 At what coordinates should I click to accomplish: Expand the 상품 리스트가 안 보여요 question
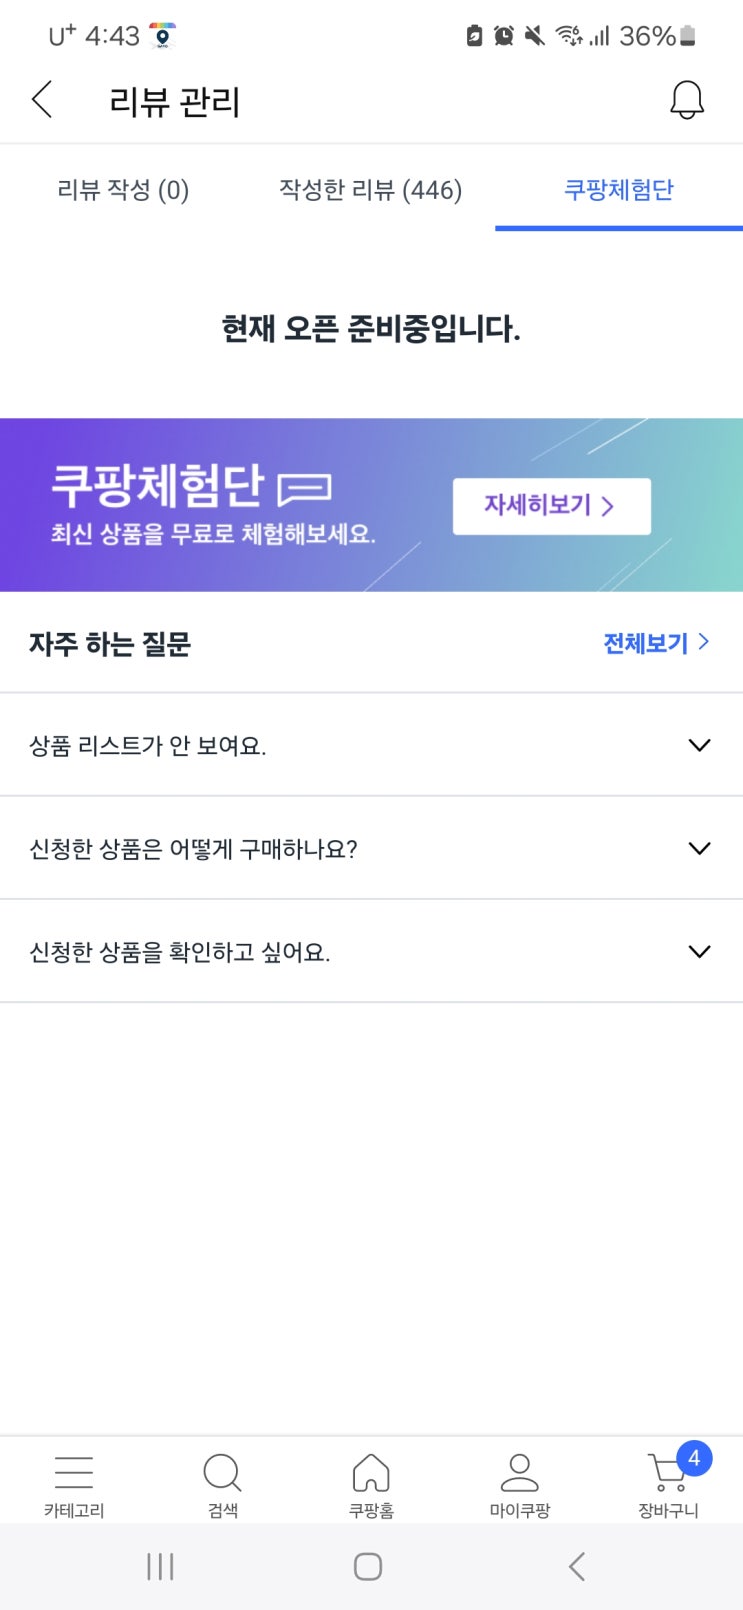371,745
